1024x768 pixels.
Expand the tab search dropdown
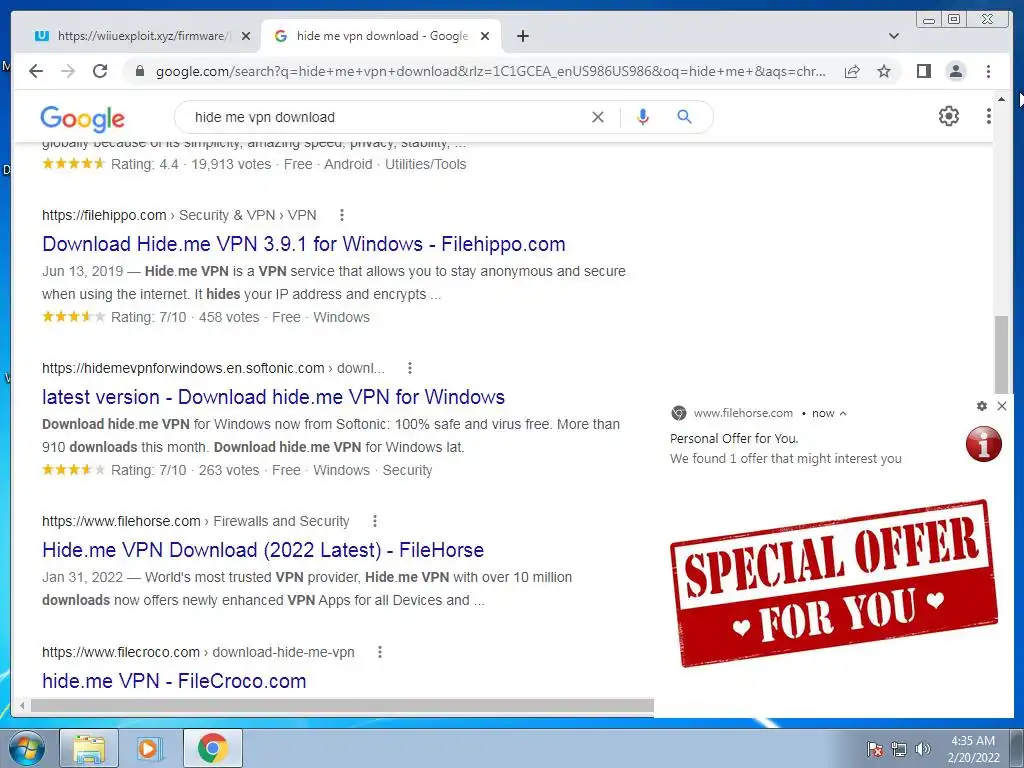coord(893,36)
